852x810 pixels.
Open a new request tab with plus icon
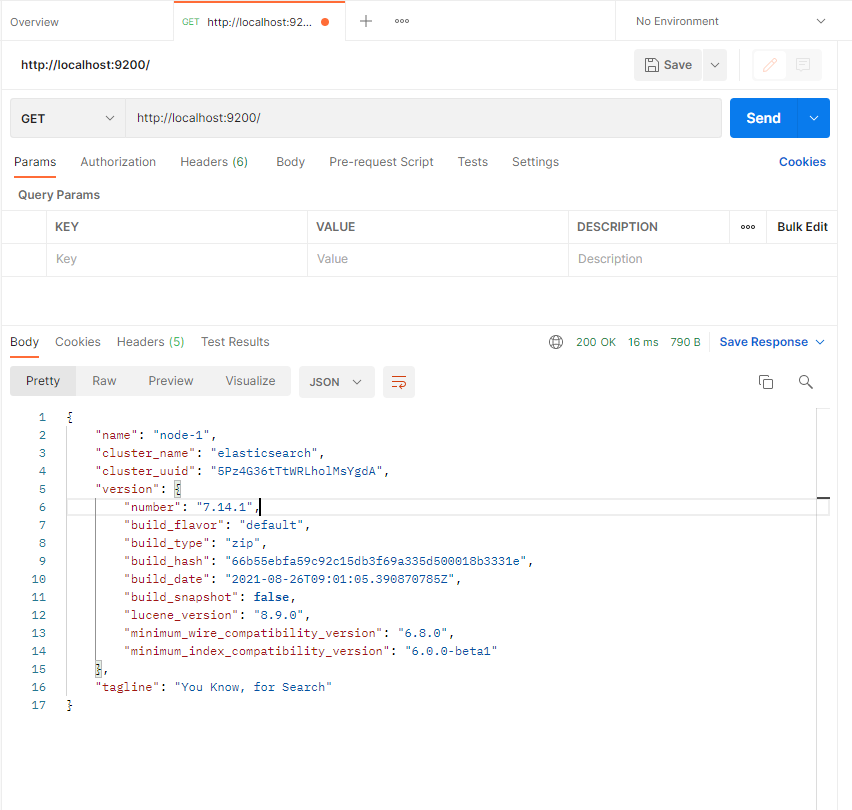click(366, 21)
